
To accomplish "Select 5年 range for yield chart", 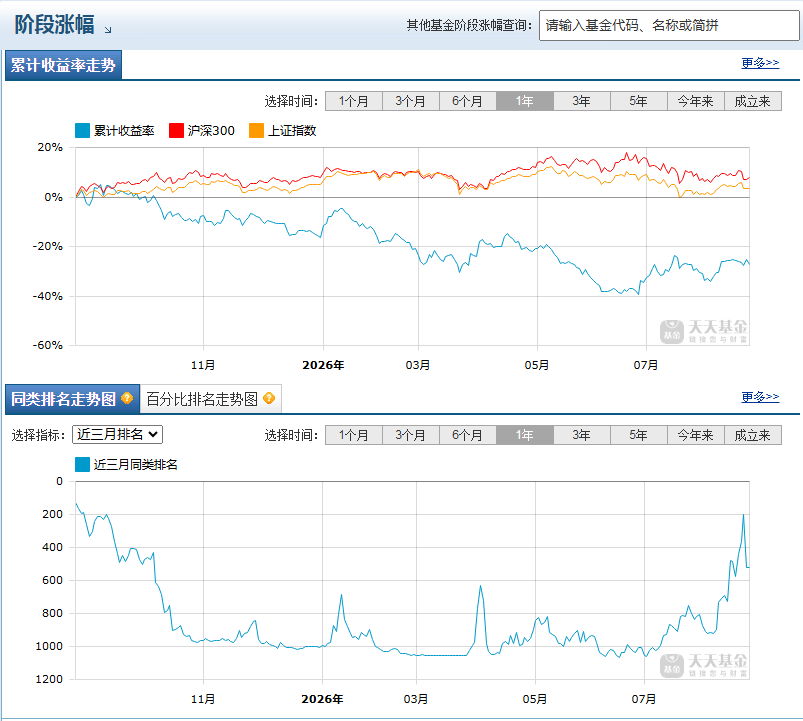I will click(639, 101).
